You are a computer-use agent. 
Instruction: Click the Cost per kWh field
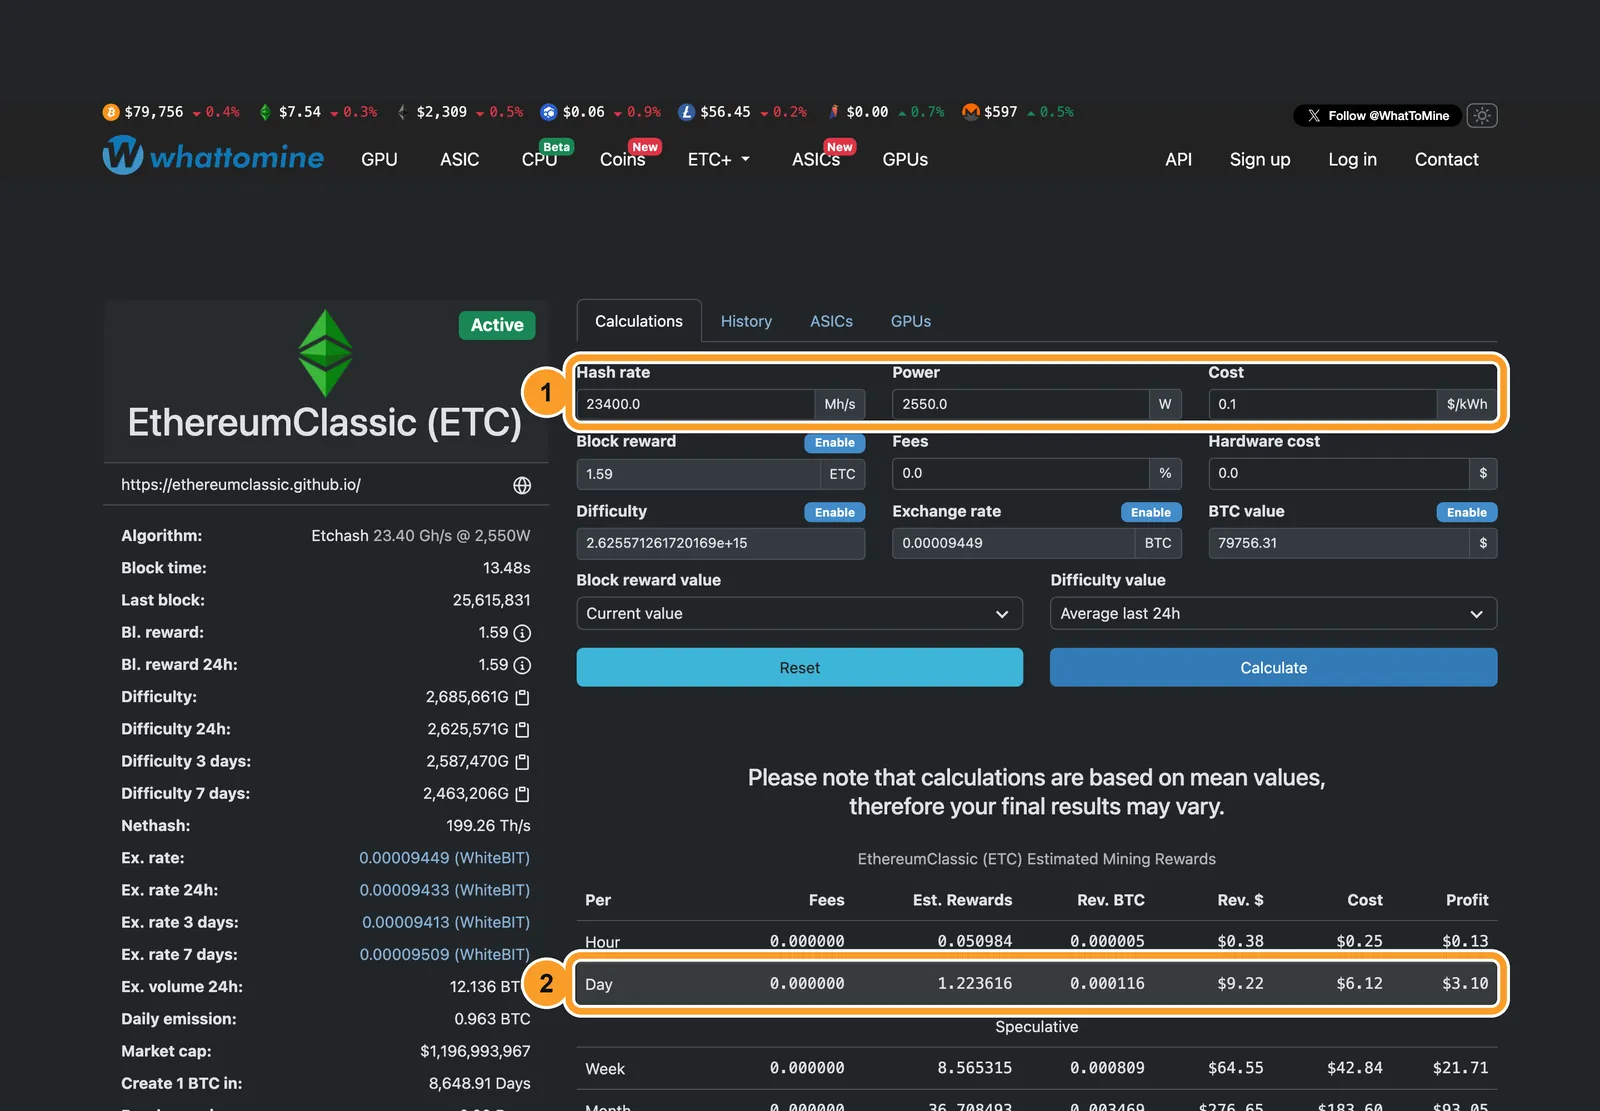(x=1322, y=404)
